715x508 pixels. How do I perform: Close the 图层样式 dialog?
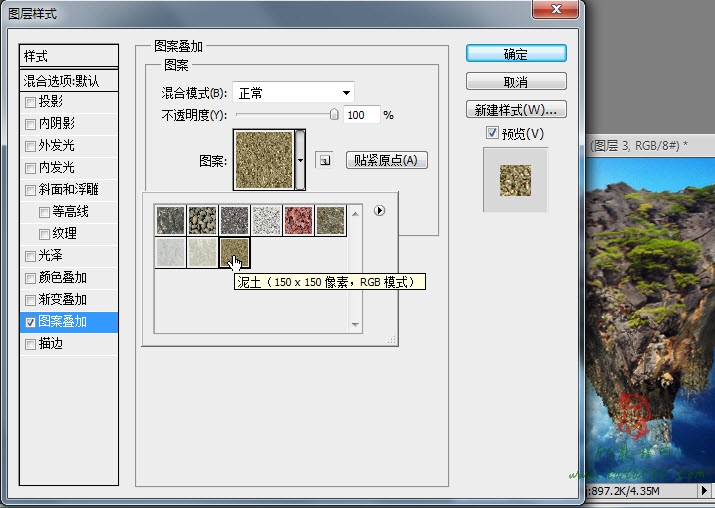[x=556, y=8]
